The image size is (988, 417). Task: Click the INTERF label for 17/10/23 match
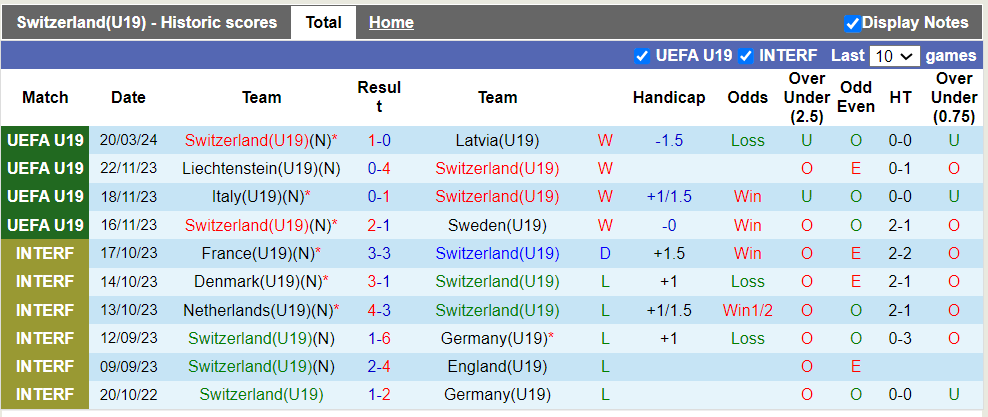pos(45,253)
